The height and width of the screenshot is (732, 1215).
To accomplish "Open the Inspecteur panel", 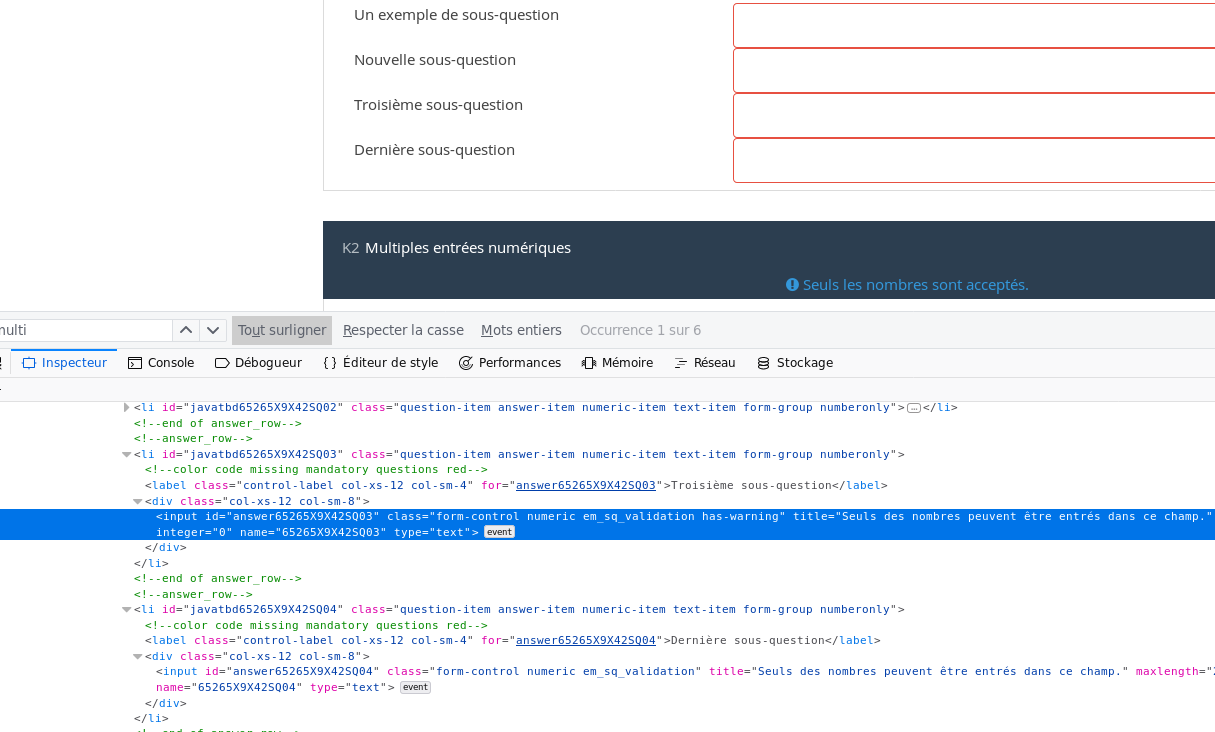I will [65, 363].
